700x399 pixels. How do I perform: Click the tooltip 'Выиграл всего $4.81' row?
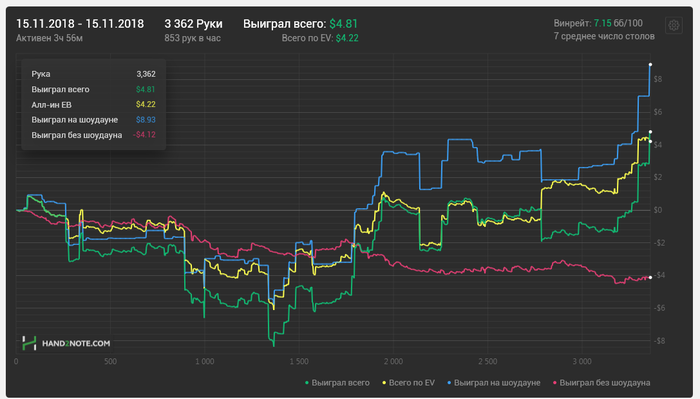pyautogui.click(x=93, y=89)
